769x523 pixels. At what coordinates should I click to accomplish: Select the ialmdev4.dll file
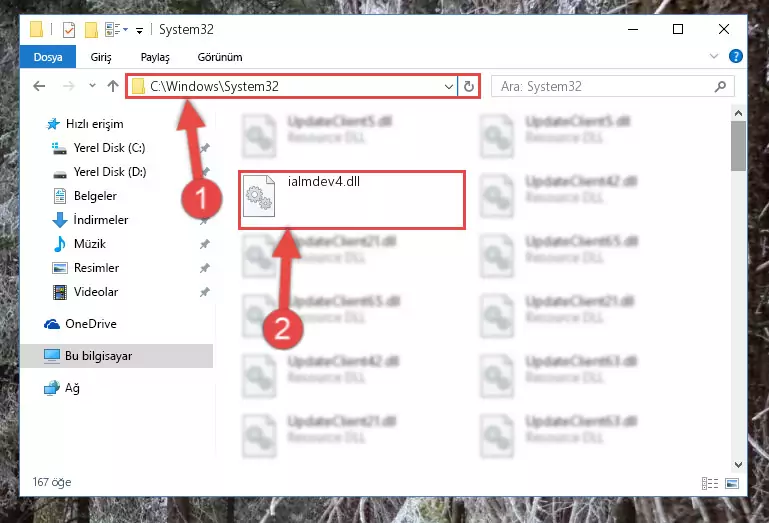[x=352, y=200]
